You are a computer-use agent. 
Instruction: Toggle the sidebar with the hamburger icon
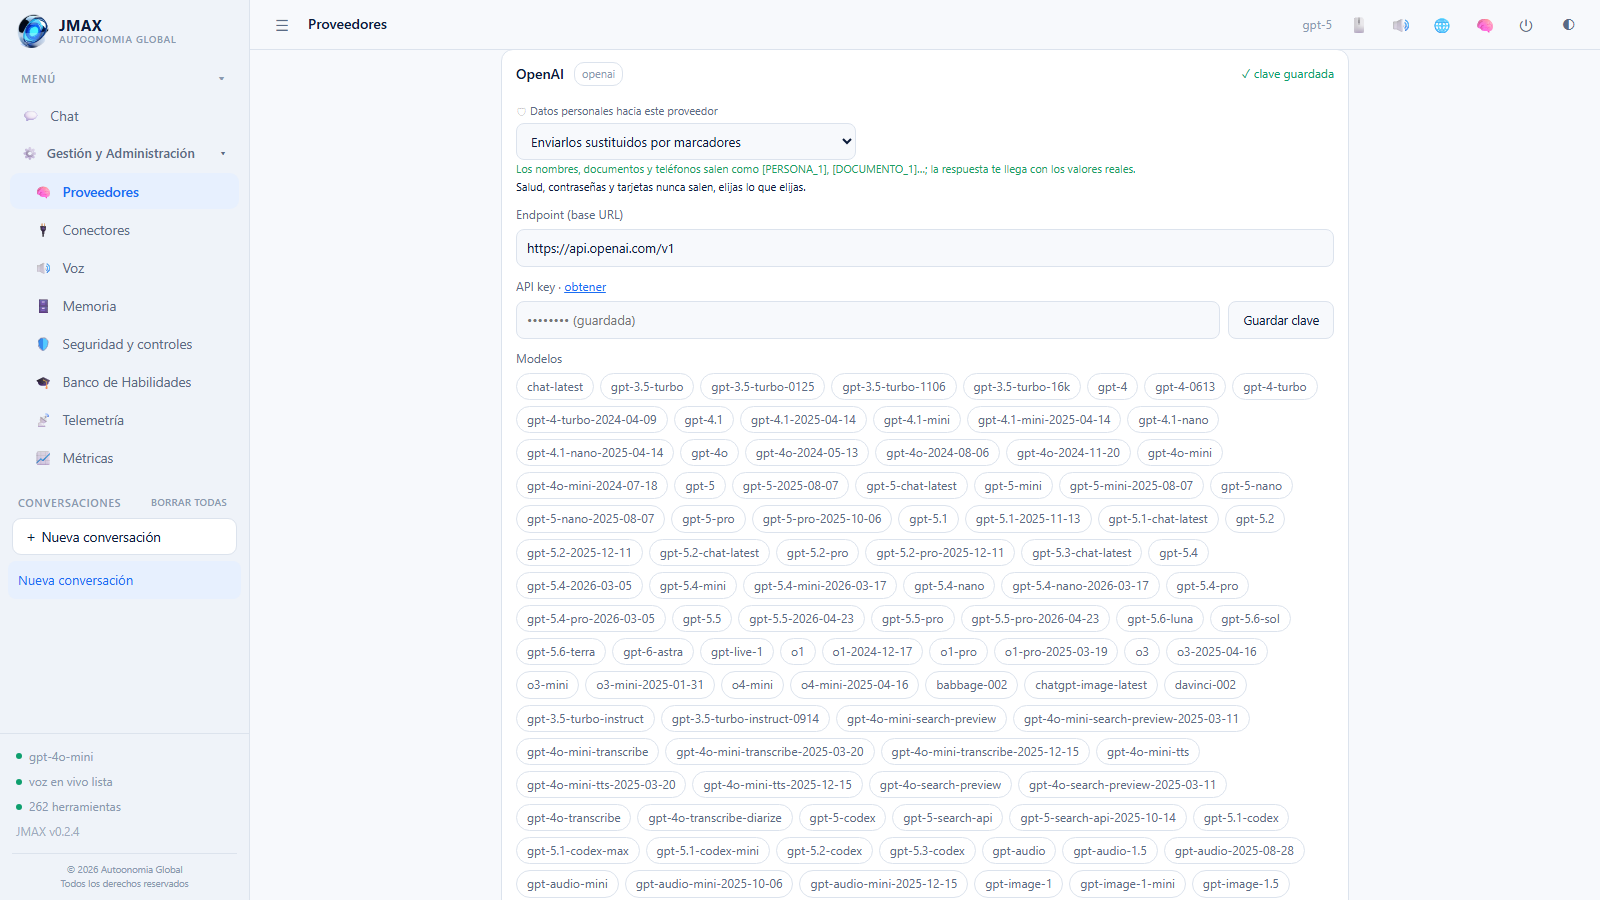(282, 25)
